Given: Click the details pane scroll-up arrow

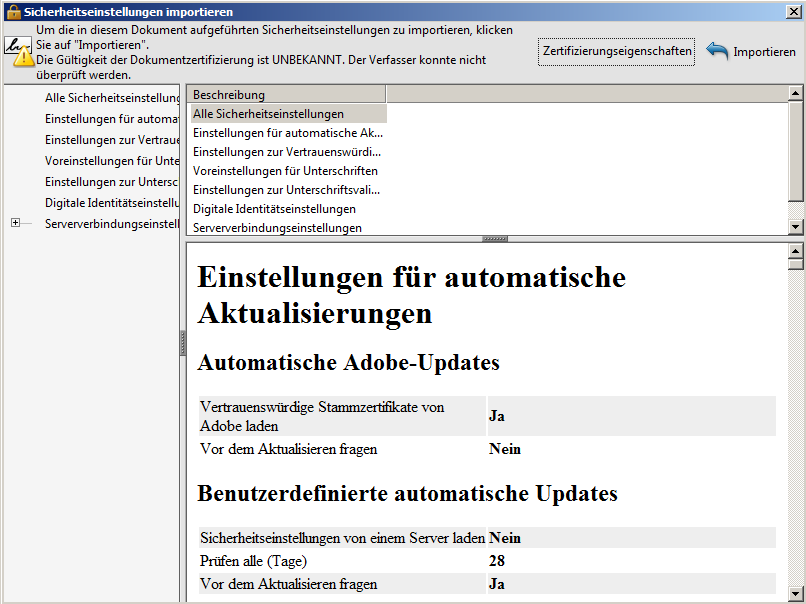Looking at the screenshot, I should point(796,250).
